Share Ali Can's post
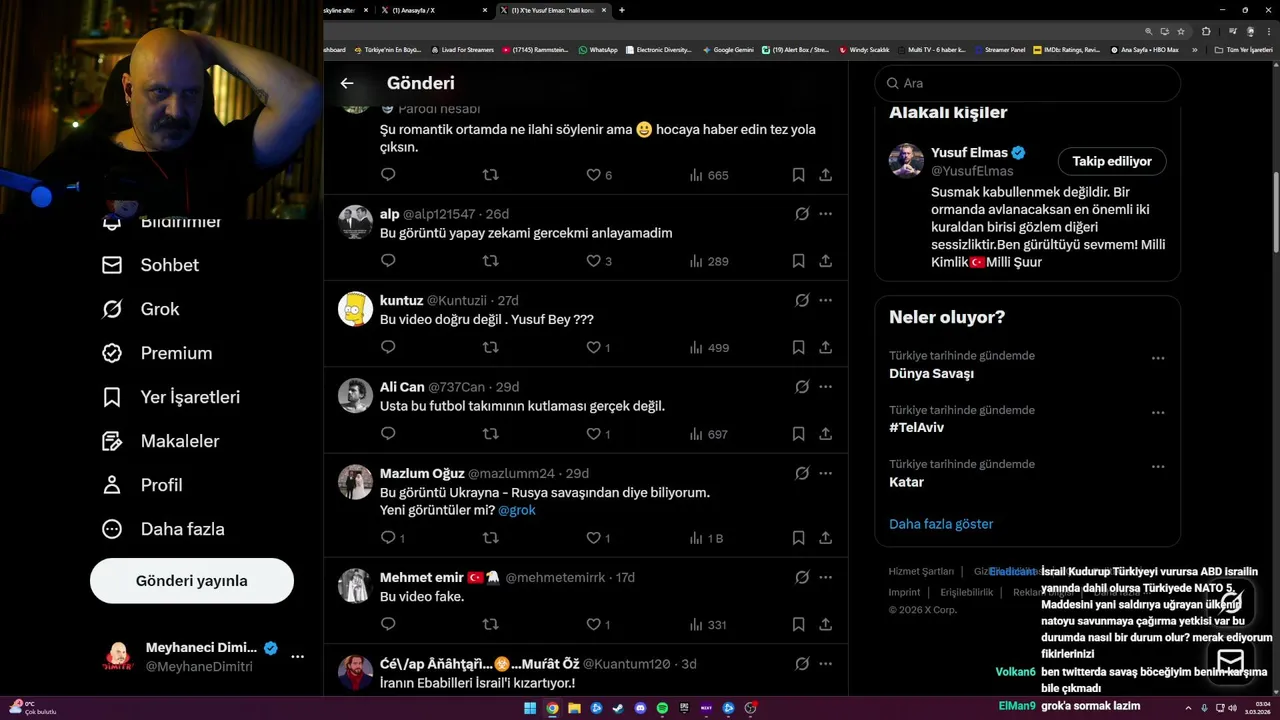This screenshot has height=720, width=1280. pos(826,434)
